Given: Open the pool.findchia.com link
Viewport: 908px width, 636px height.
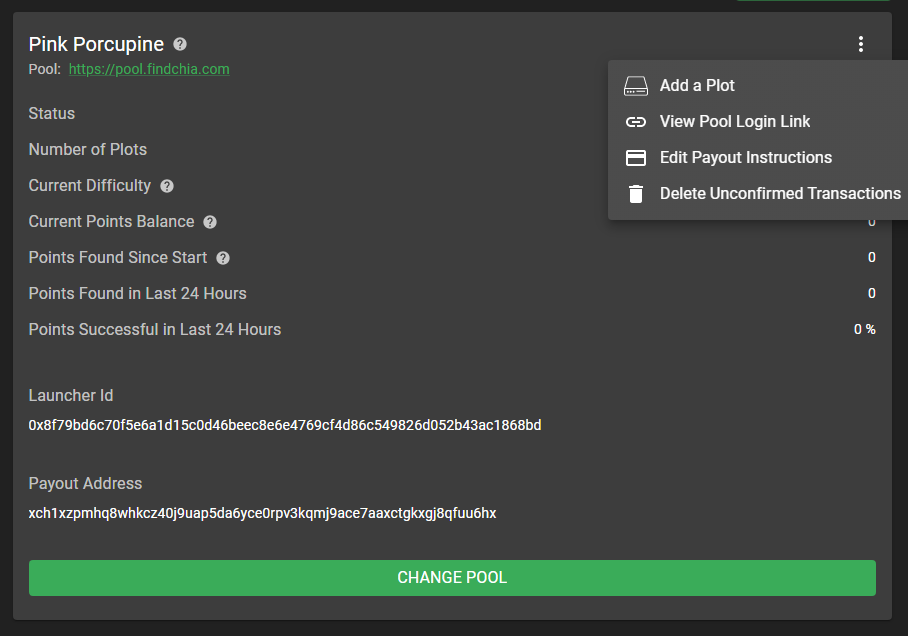Looking at the screenshot, I should coord(149,69).
